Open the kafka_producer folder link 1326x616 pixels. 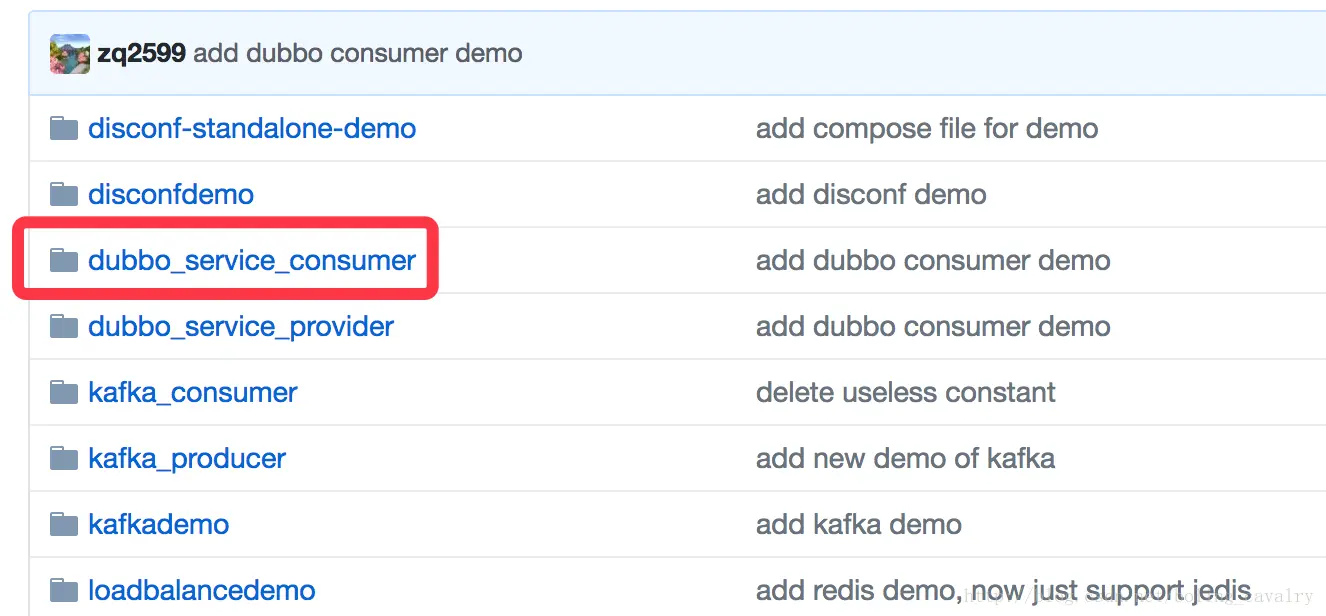click(x=187, y=459)
